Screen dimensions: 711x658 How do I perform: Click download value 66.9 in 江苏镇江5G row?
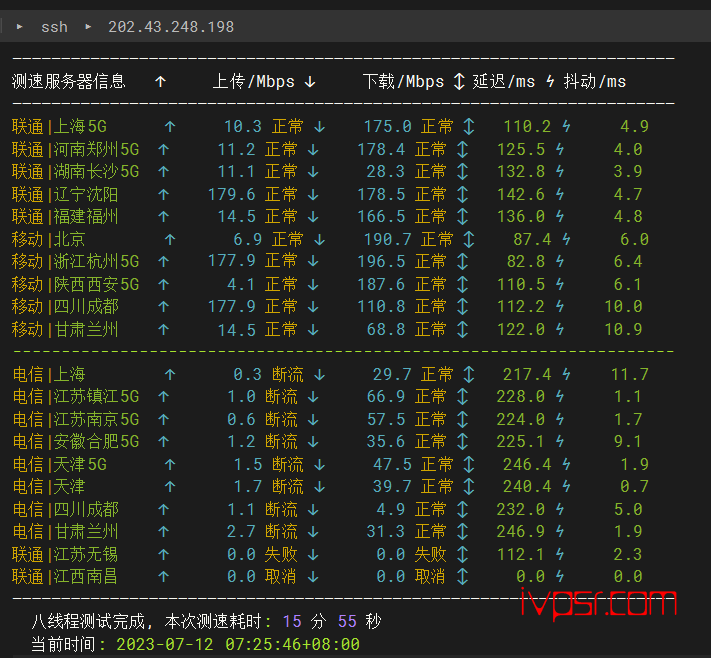(x=386, y=396)
